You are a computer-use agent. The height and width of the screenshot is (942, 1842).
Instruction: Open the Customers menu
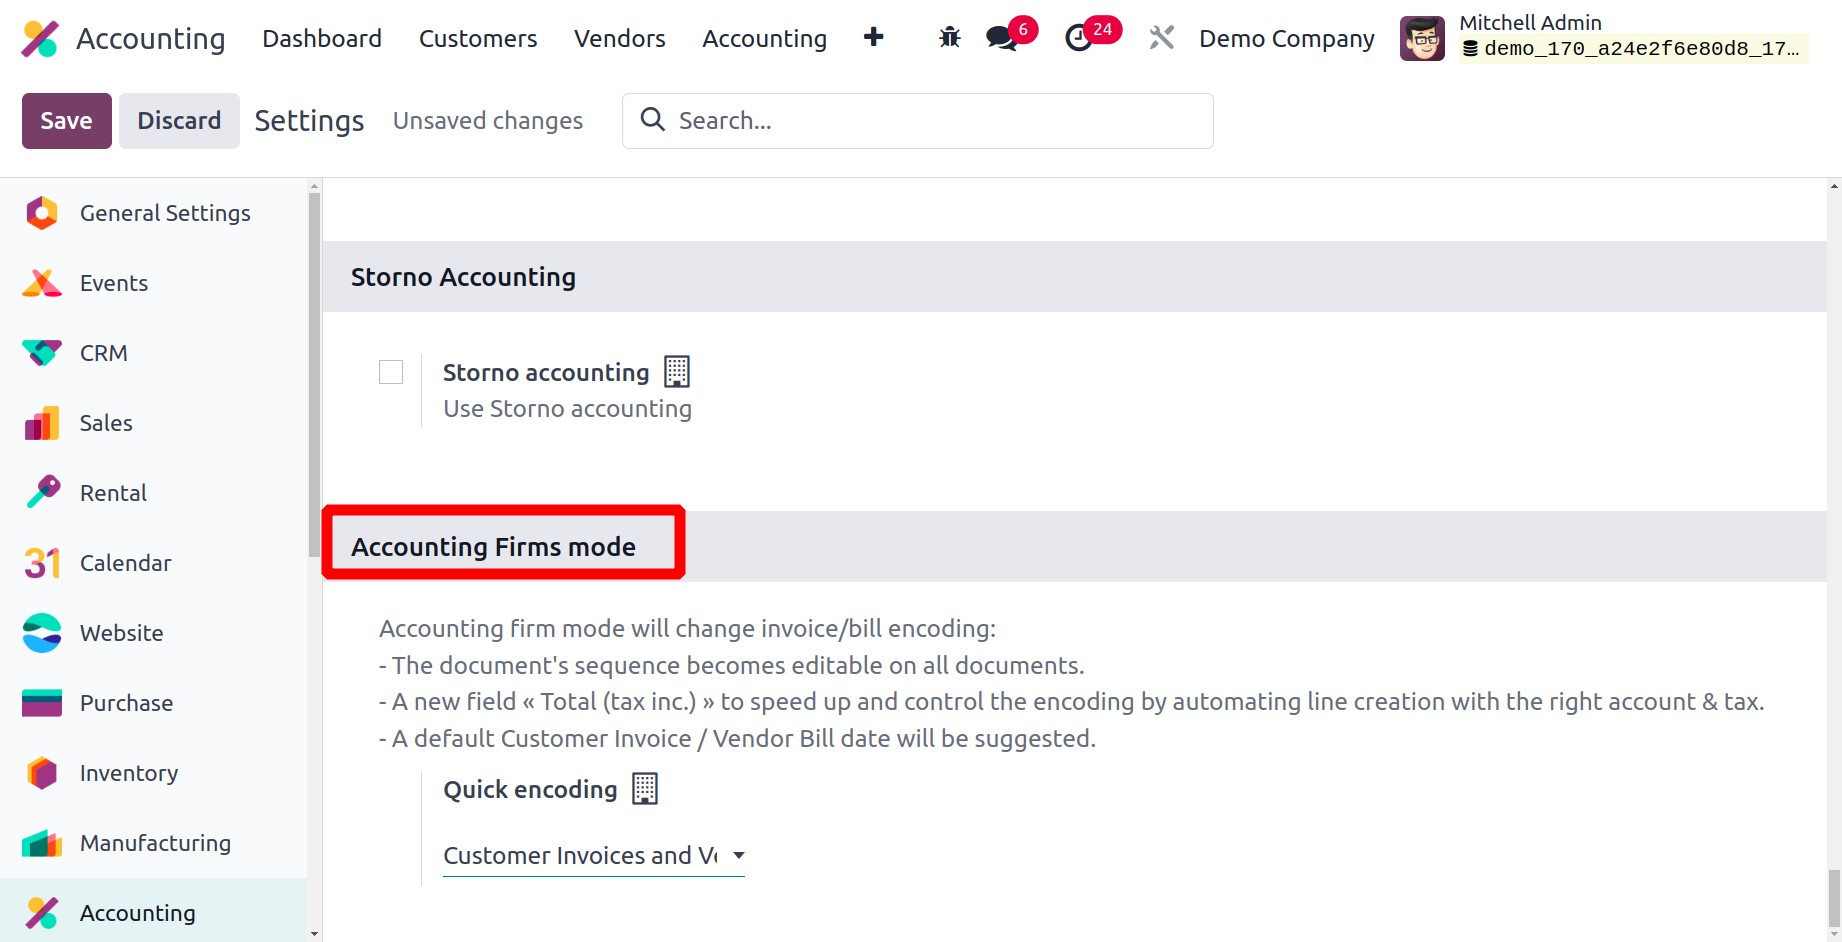pyautogui.click(x=477, y=38)
